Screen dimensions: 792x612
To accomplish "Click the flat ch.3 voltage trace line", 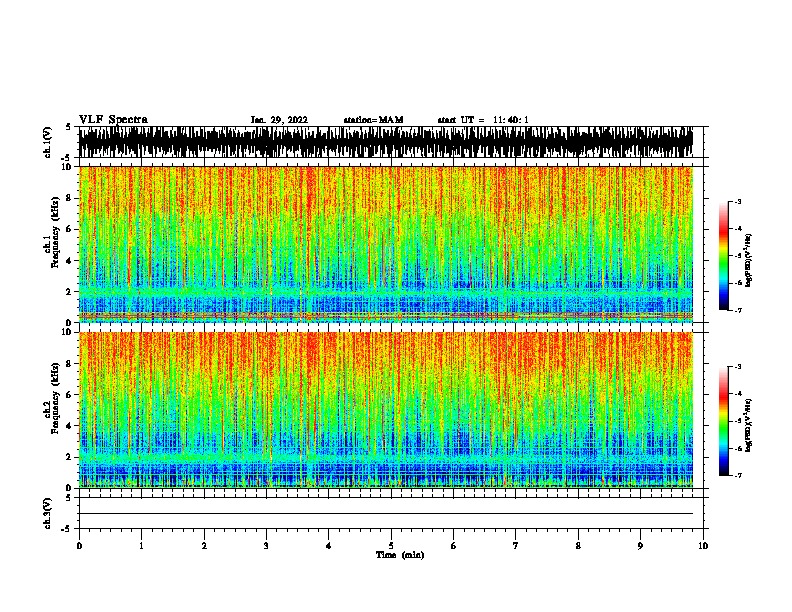I will [x=386, y=514].
